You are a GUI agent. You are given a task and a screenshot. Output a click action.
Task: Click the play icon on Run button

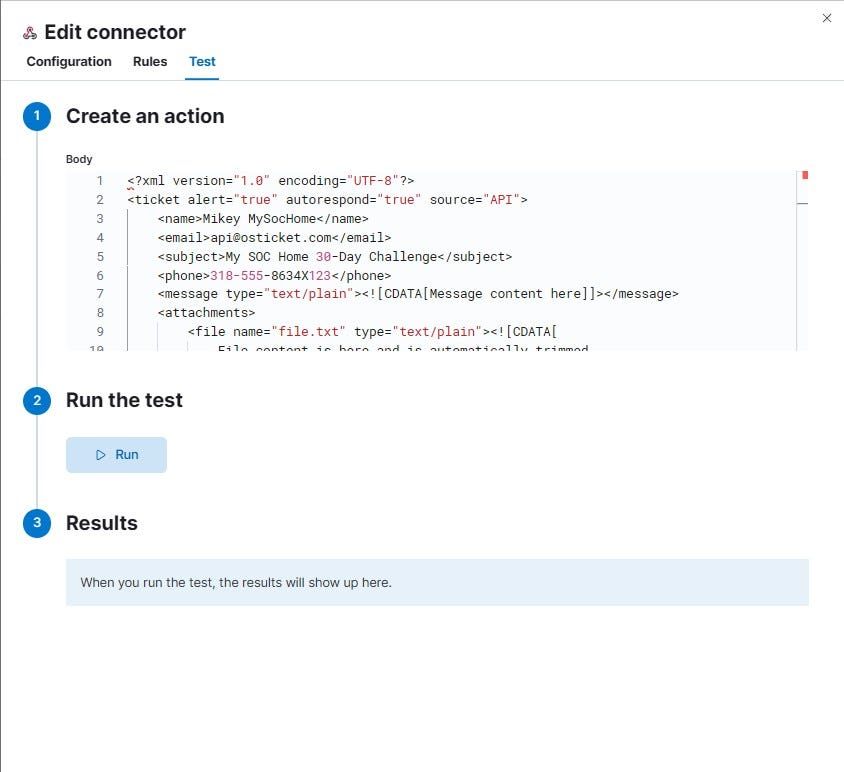101,455
